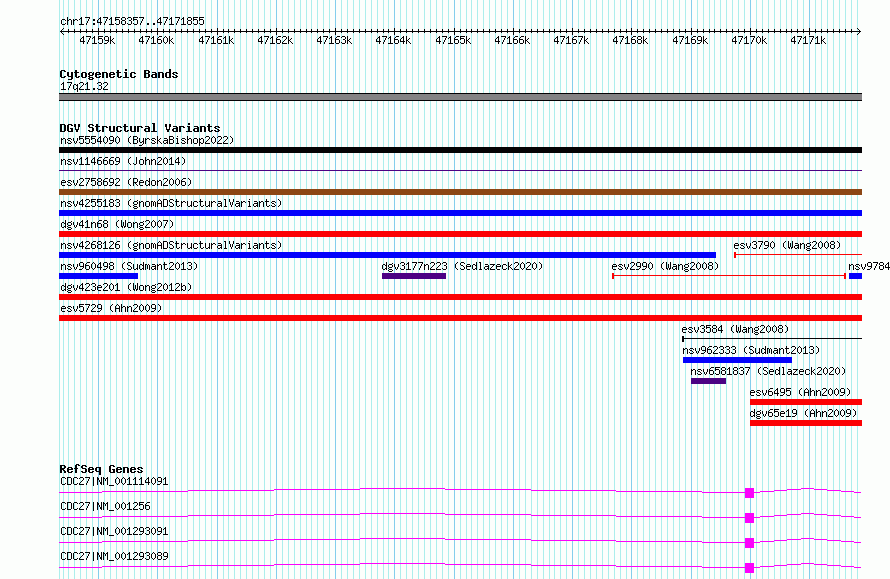The height and width of the screenshot is (579, 890).
Task: Open the CDC27|NM_001256 transcript label
Action: (x=105, y=506)
